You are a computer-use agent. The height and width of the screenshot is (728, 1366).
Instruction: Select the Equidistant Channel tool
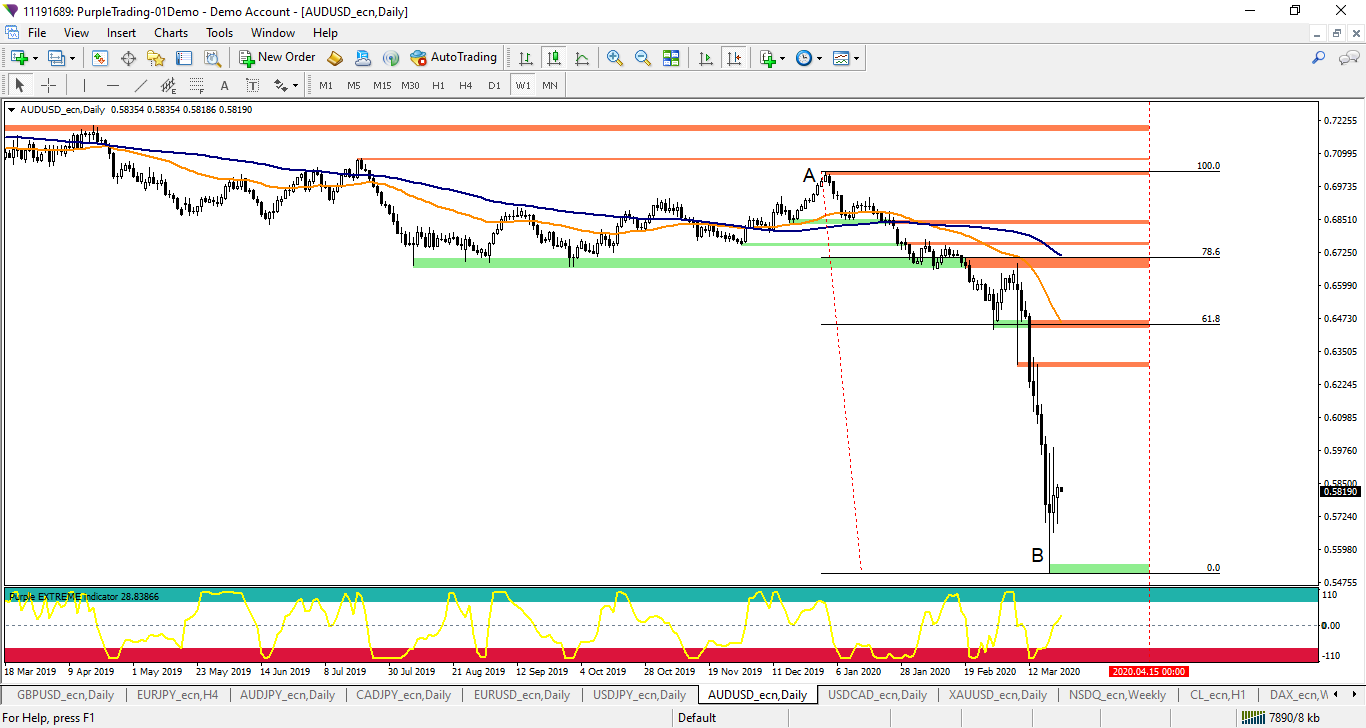[x=168, y=85]
